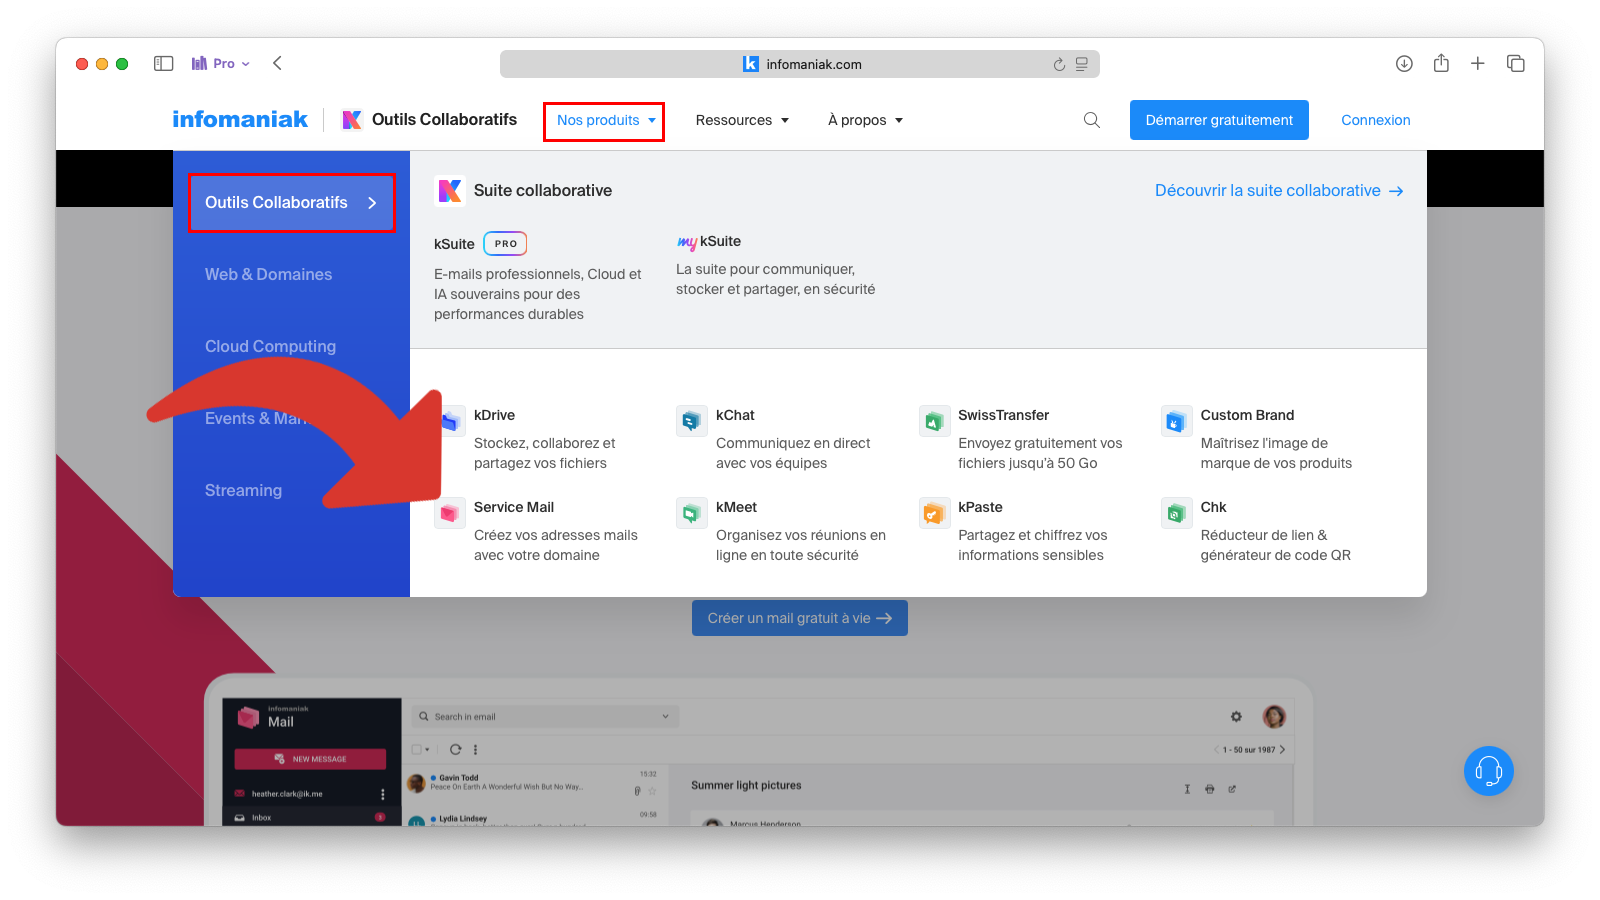Viewport: 1600px width, 900px height.
Task: Click the Service Mail icon
Action: (451, 513)
